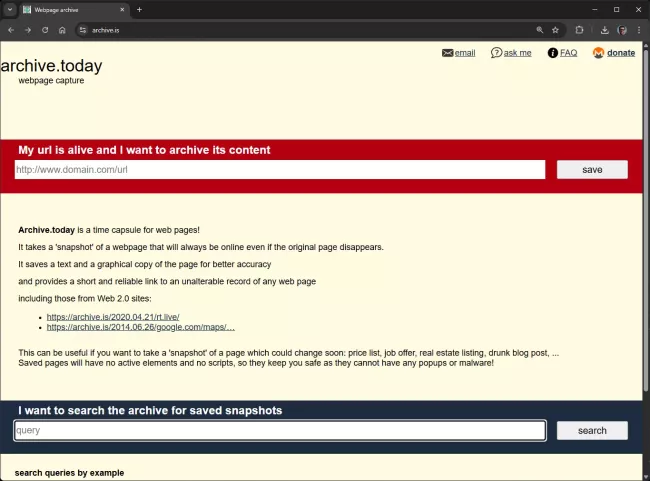
Task: Click the zoom magnifier icon in address bar
Action: (540, 30)
